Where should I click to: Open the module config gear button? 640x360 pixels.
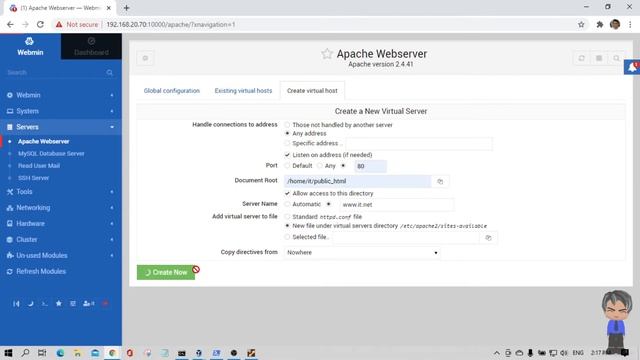point(145,58)
